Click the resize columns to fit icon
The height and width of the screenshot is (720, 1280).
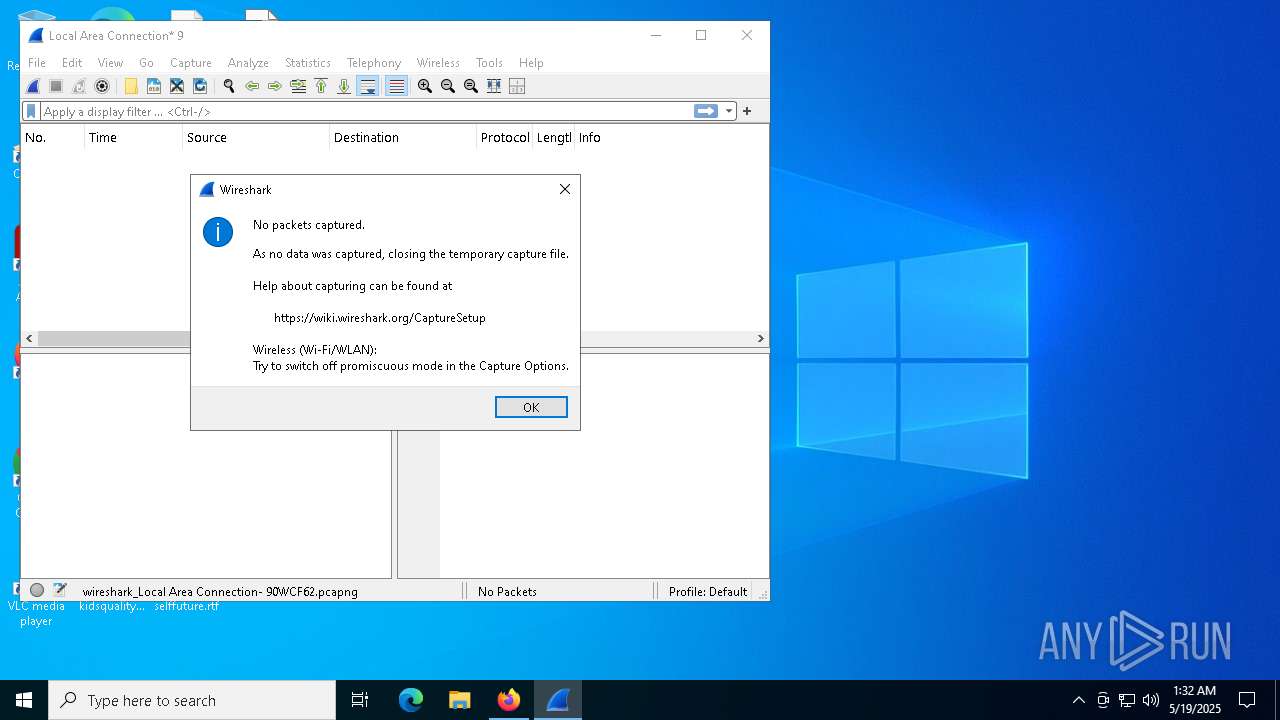click(494, 86)
